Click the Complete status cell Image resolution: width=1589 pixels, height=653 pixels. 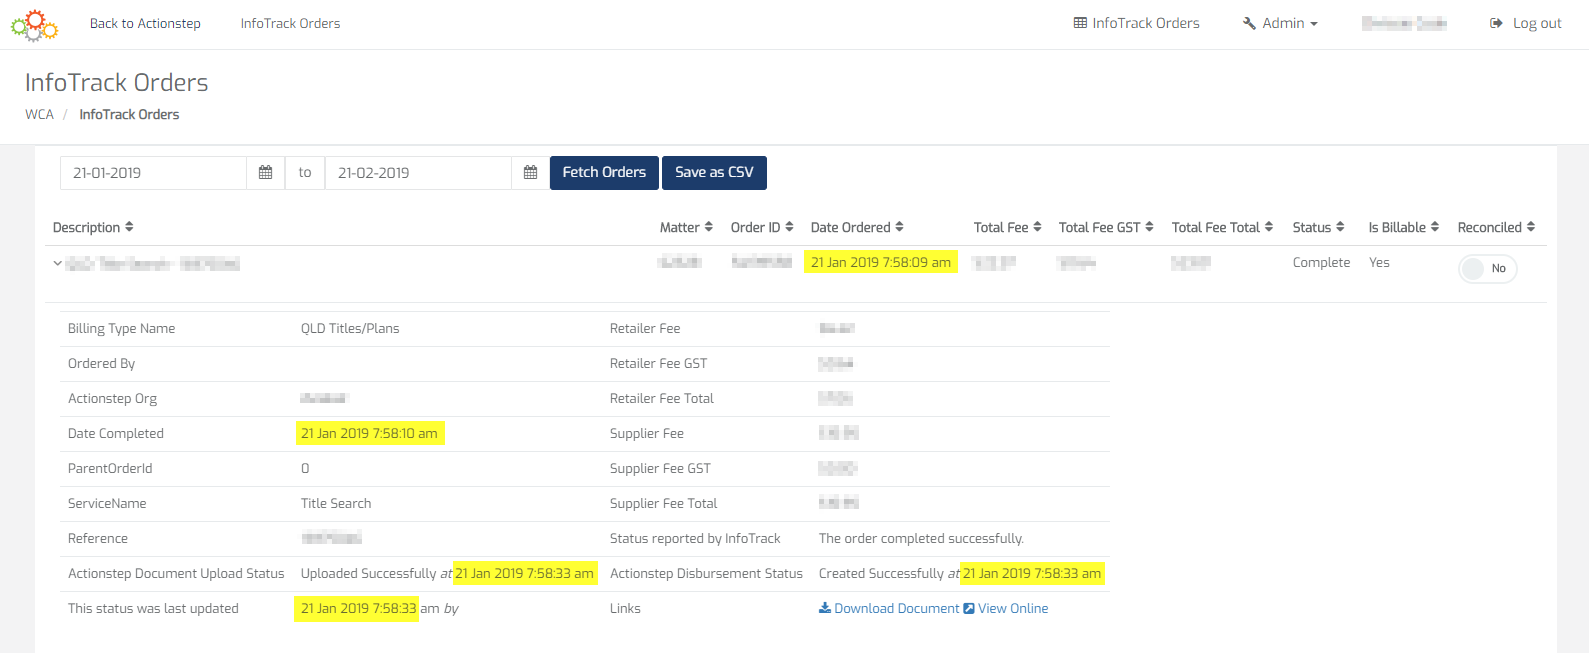coord(1321,262)
